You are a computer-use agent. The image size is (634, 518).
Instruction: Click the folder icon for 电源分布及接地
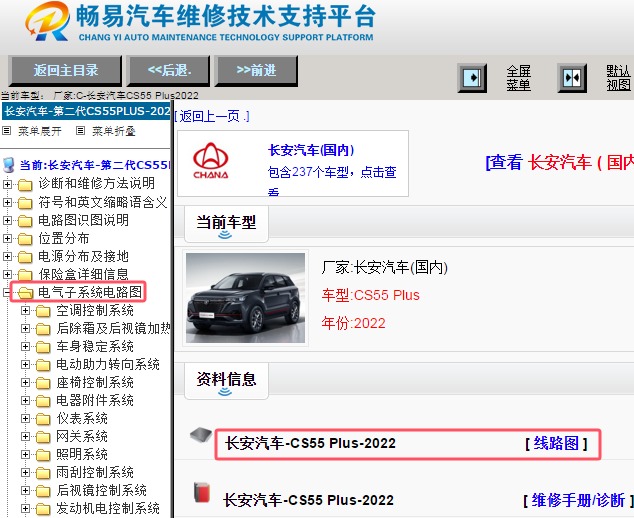pyautogui.click(x=25, y=257)
